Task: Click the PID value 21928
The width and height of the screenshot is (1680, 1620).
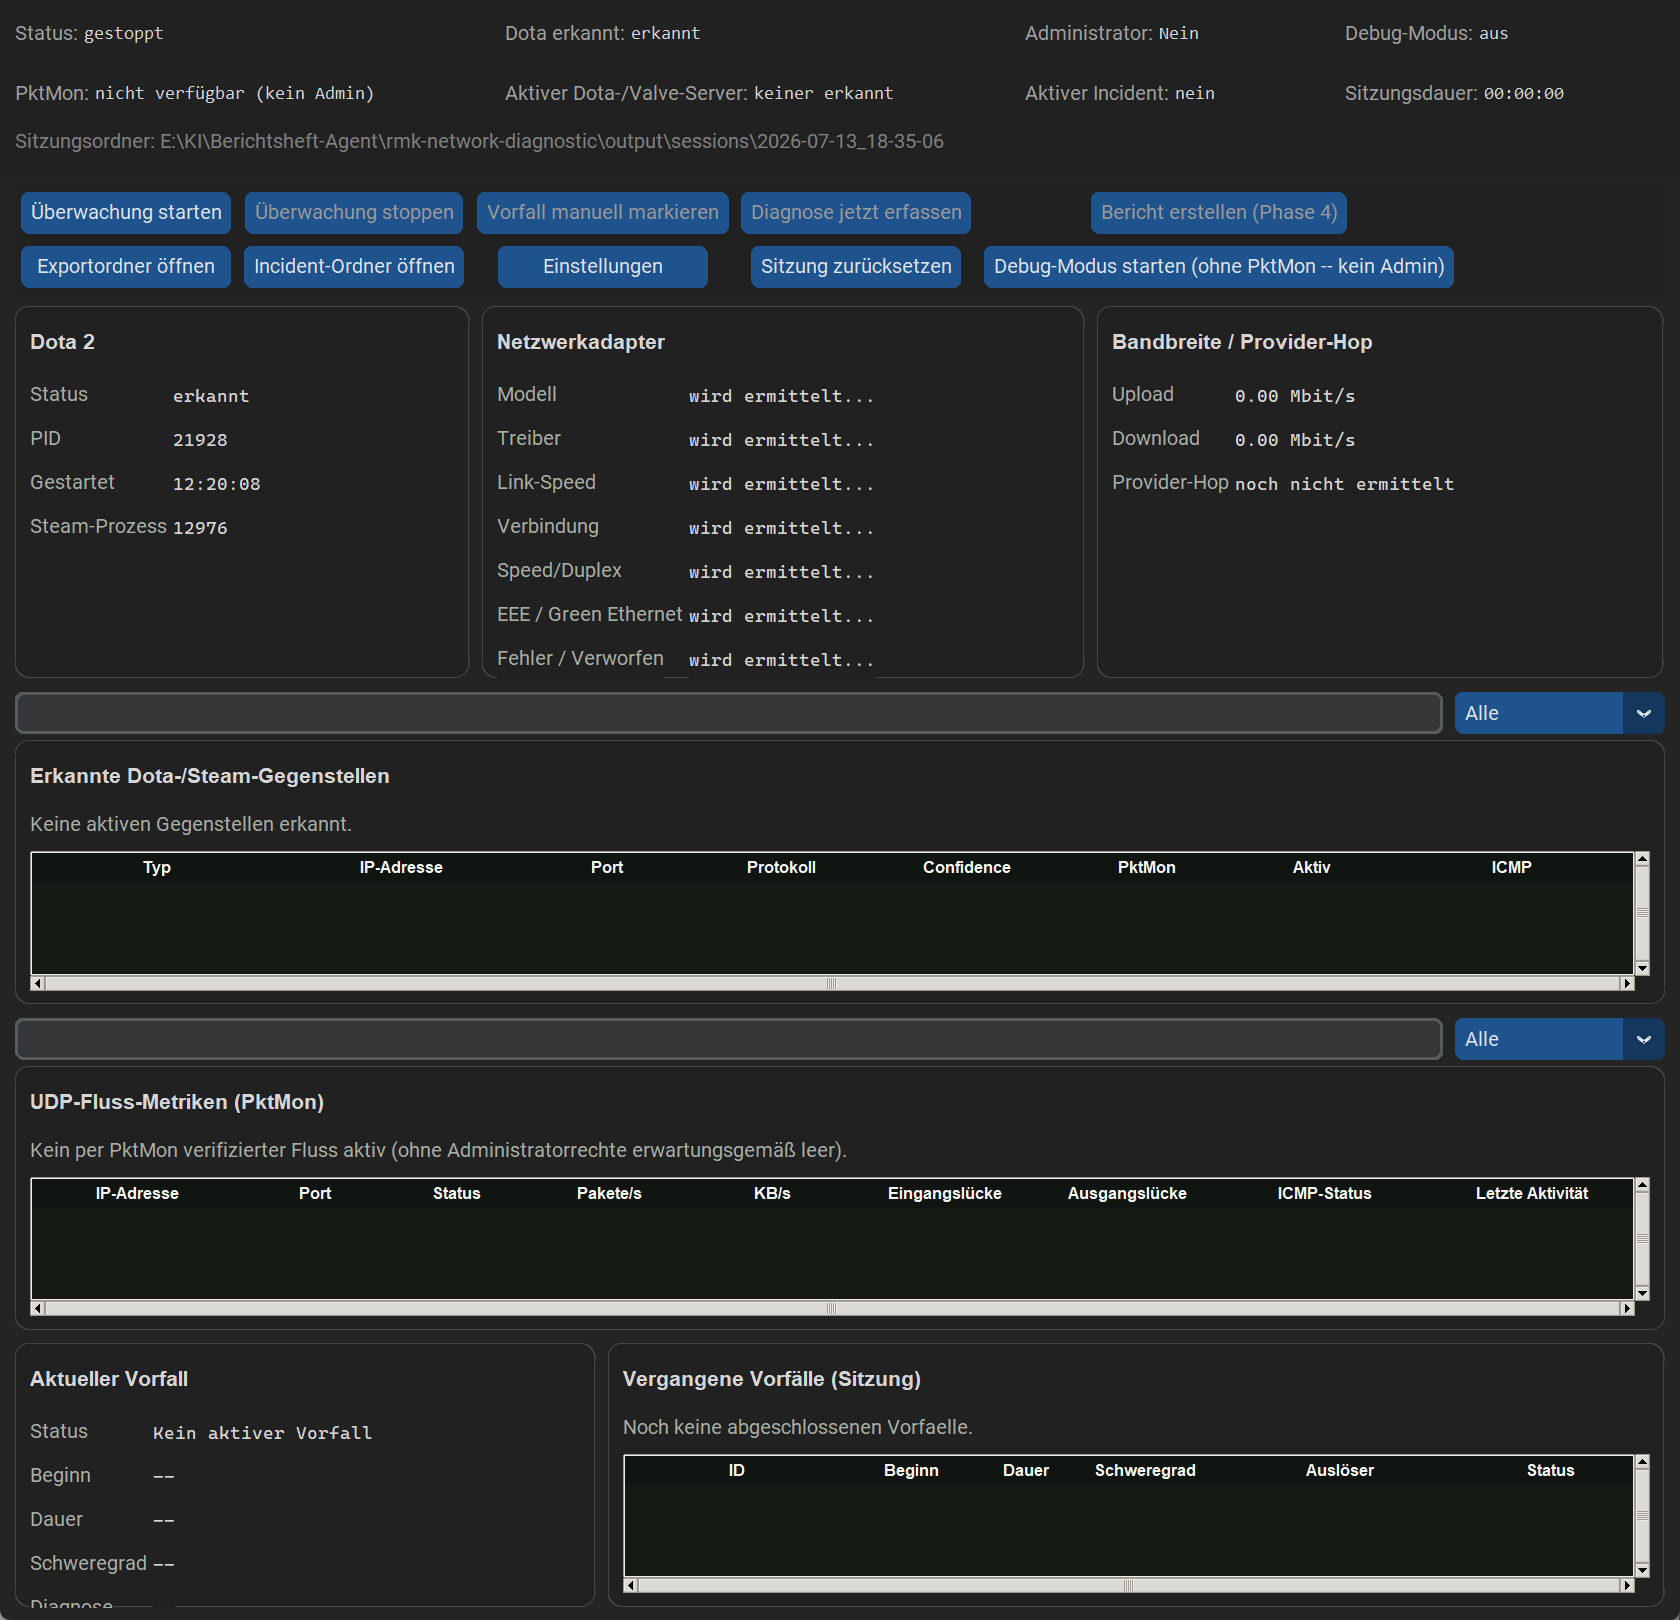Action: [x=200, y=440]
